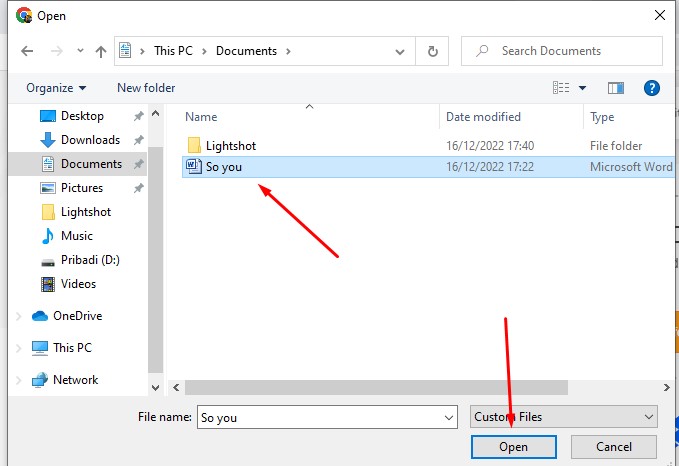Click the Word icon of 'So you'

[x=194, y=167]
